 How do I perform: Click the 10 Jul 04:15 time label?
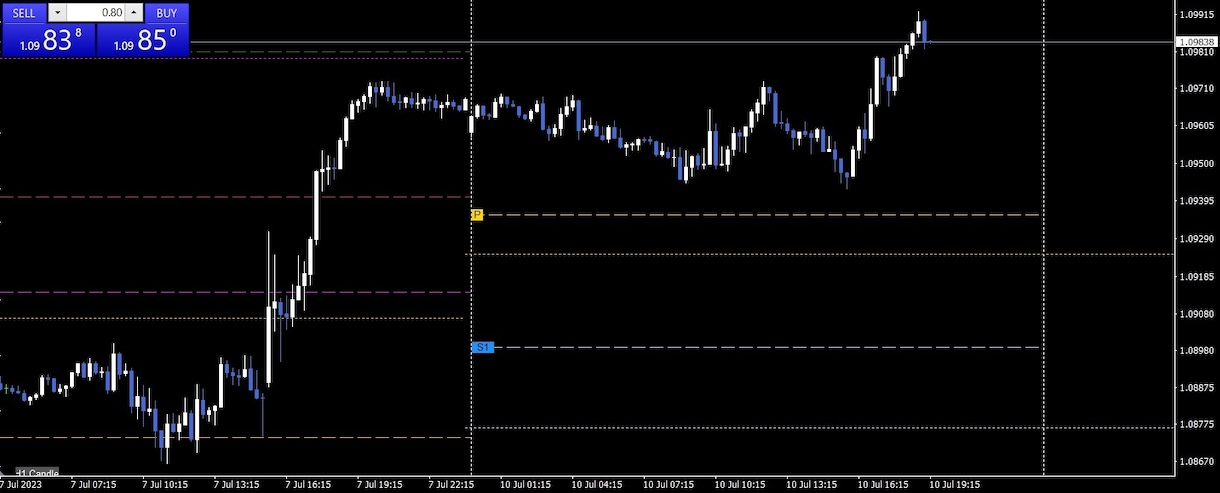click(x=596, y=485)
